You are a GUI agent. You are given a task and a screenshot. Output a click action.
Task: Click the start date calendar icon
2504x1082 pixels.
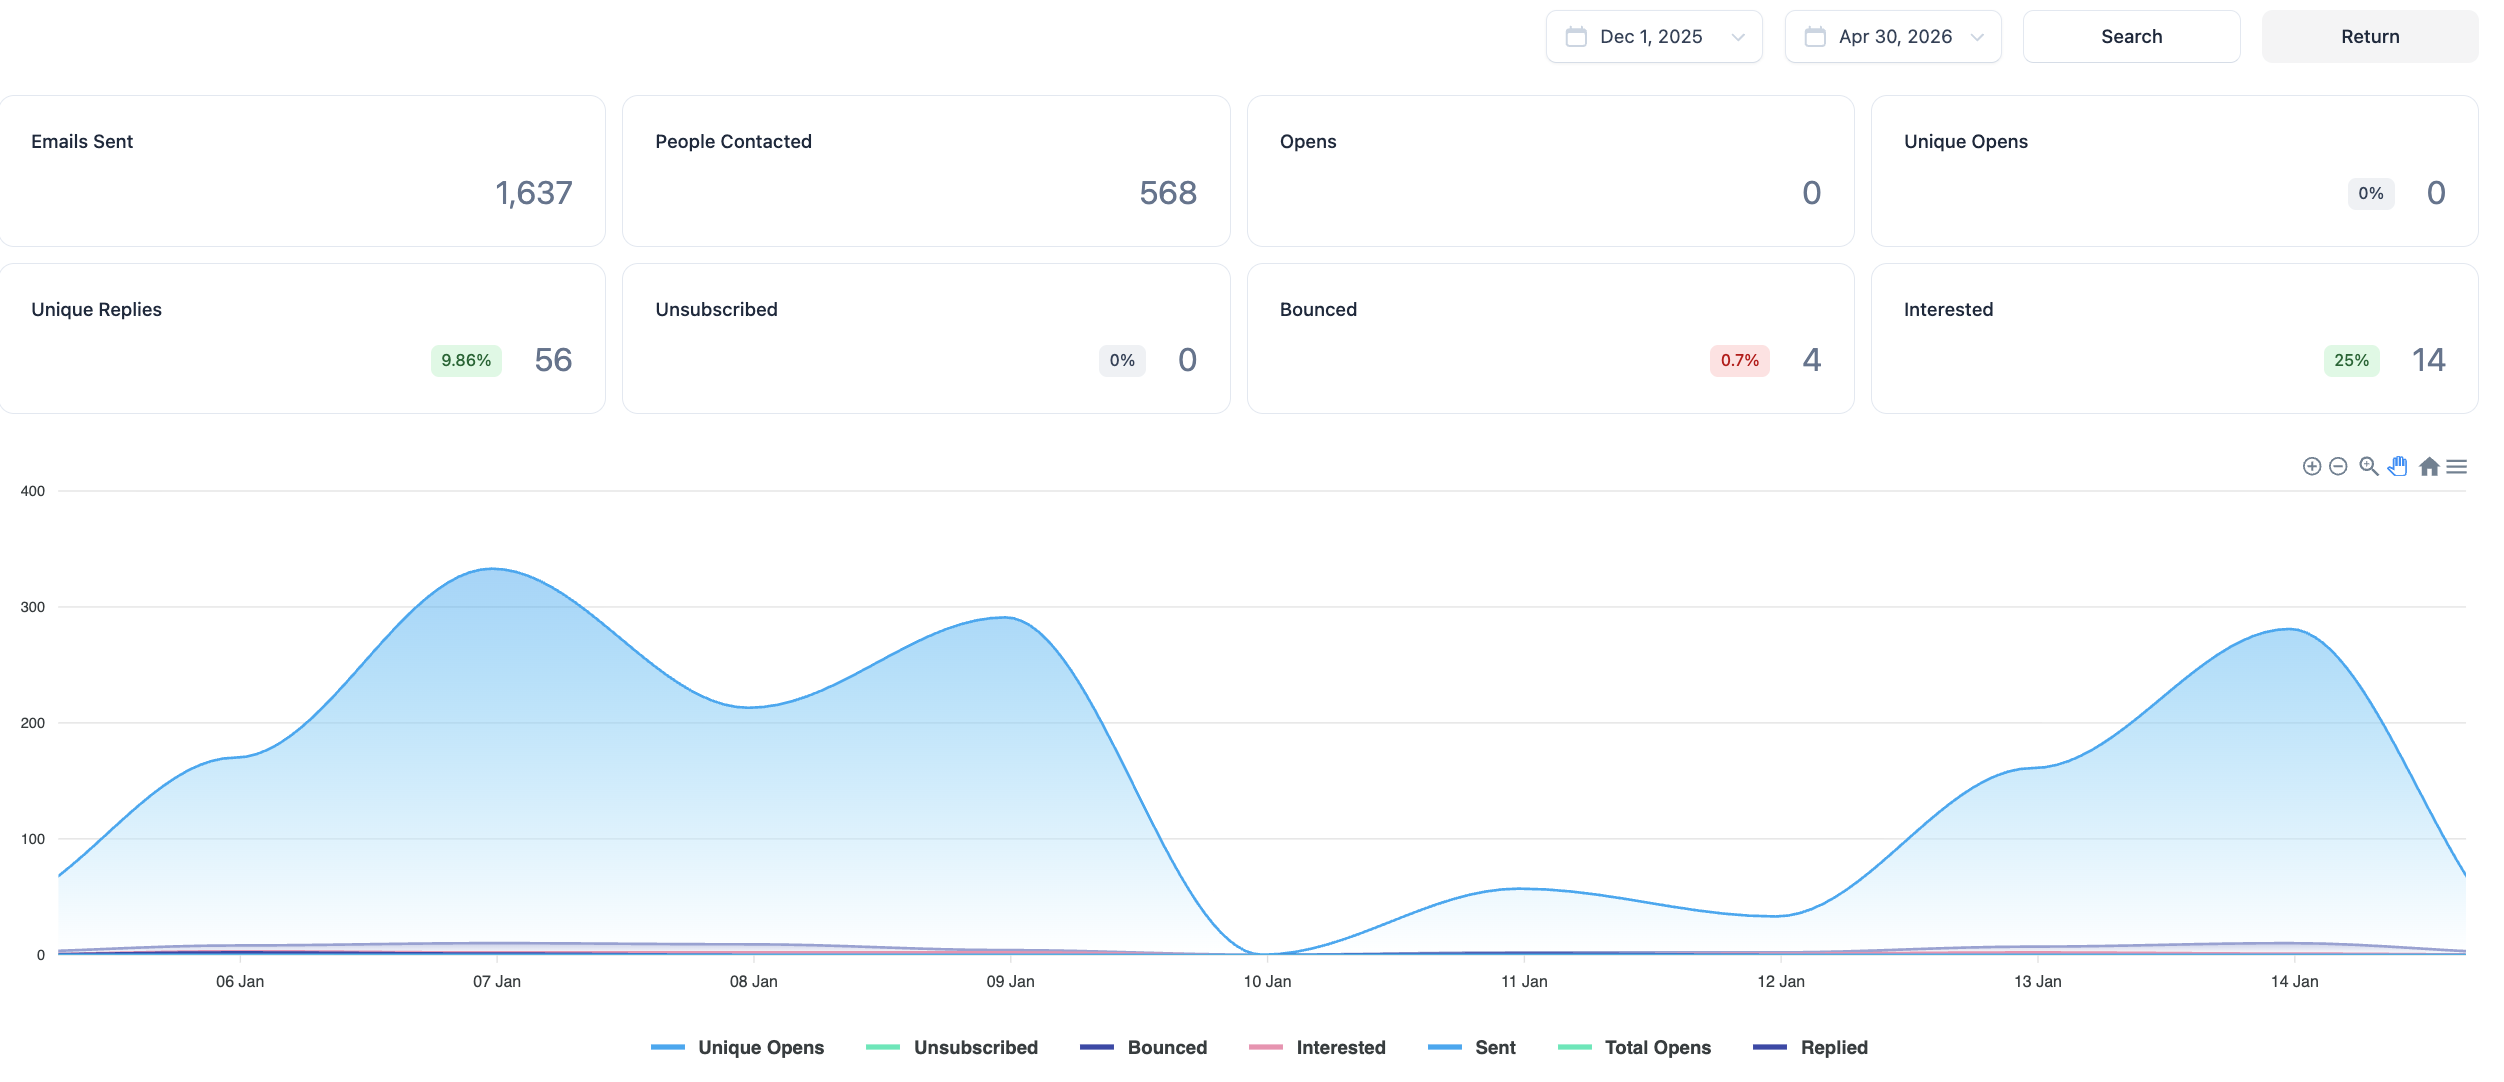point(1576,37)
